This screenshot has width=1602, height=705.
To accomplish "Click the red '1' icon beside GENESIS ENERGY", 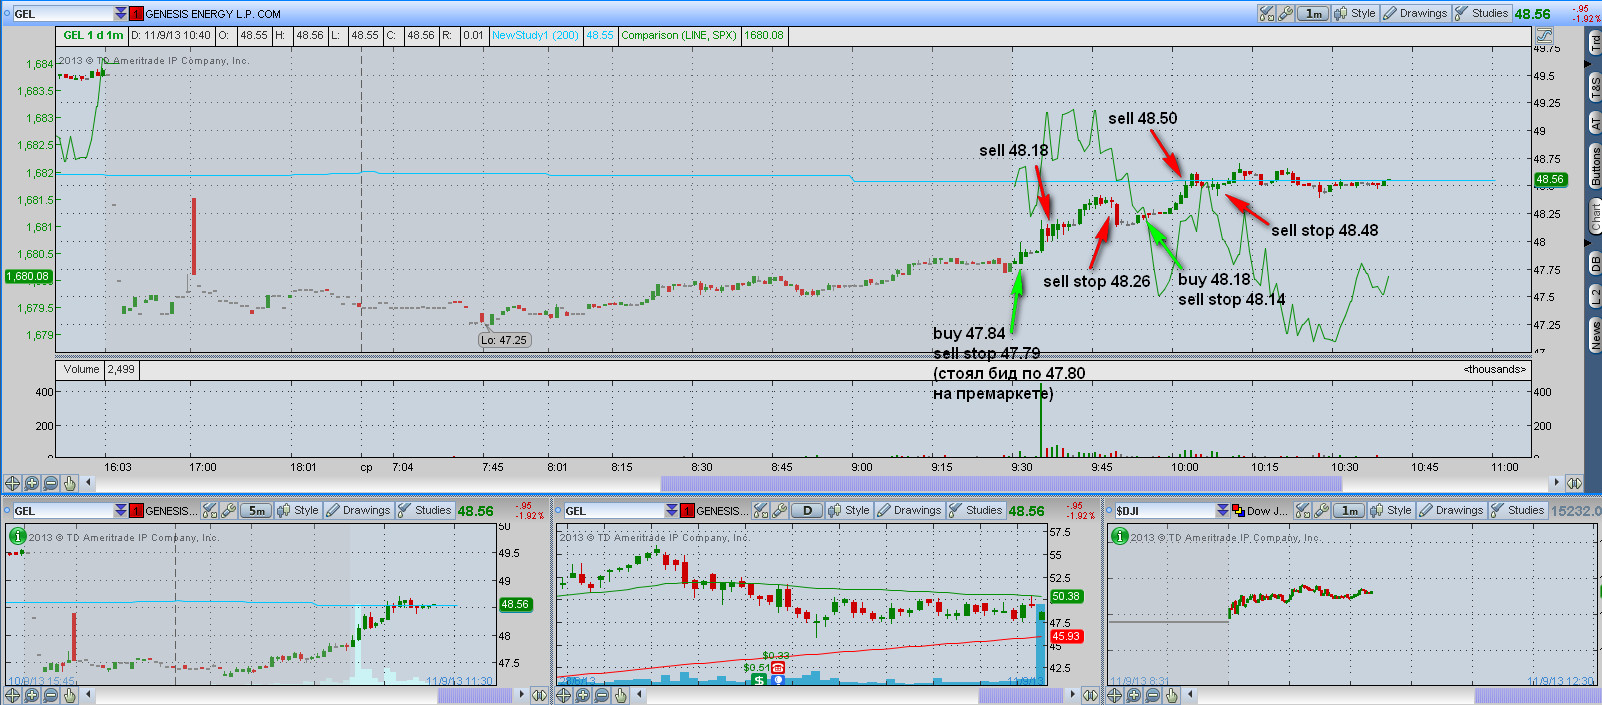I will tap(137, 14).
